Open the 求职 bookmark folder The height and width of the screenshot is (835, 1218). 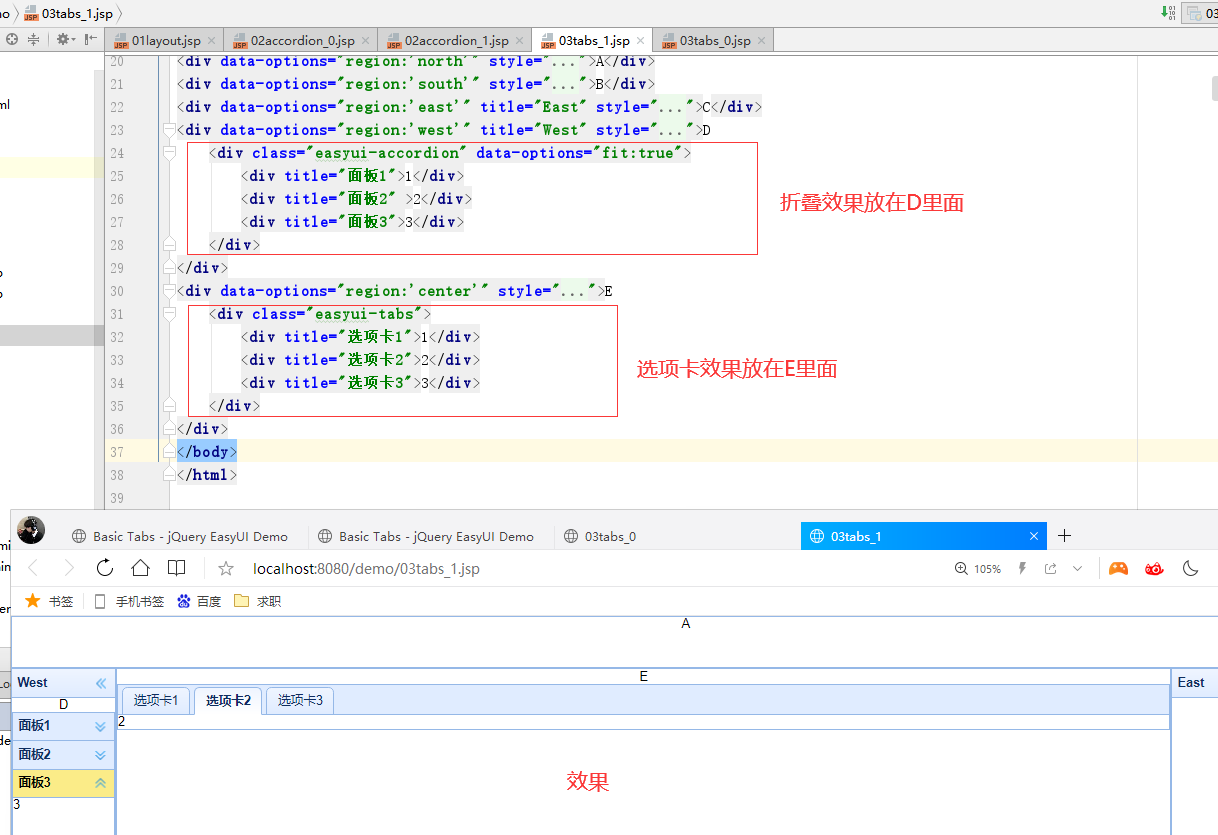(257, 601)
